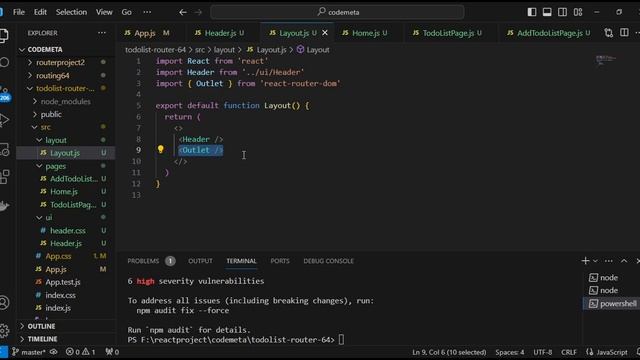
Task: Open the Extensions view icon
Action: point(4,177)
